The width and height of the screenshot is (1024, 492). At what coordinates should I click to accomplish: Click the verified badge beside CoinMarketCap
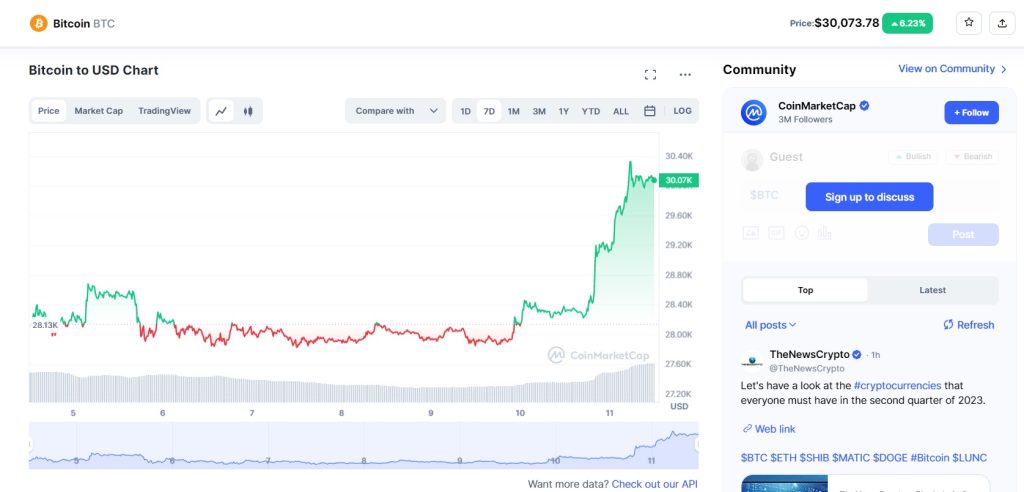(x=864, y=106)
